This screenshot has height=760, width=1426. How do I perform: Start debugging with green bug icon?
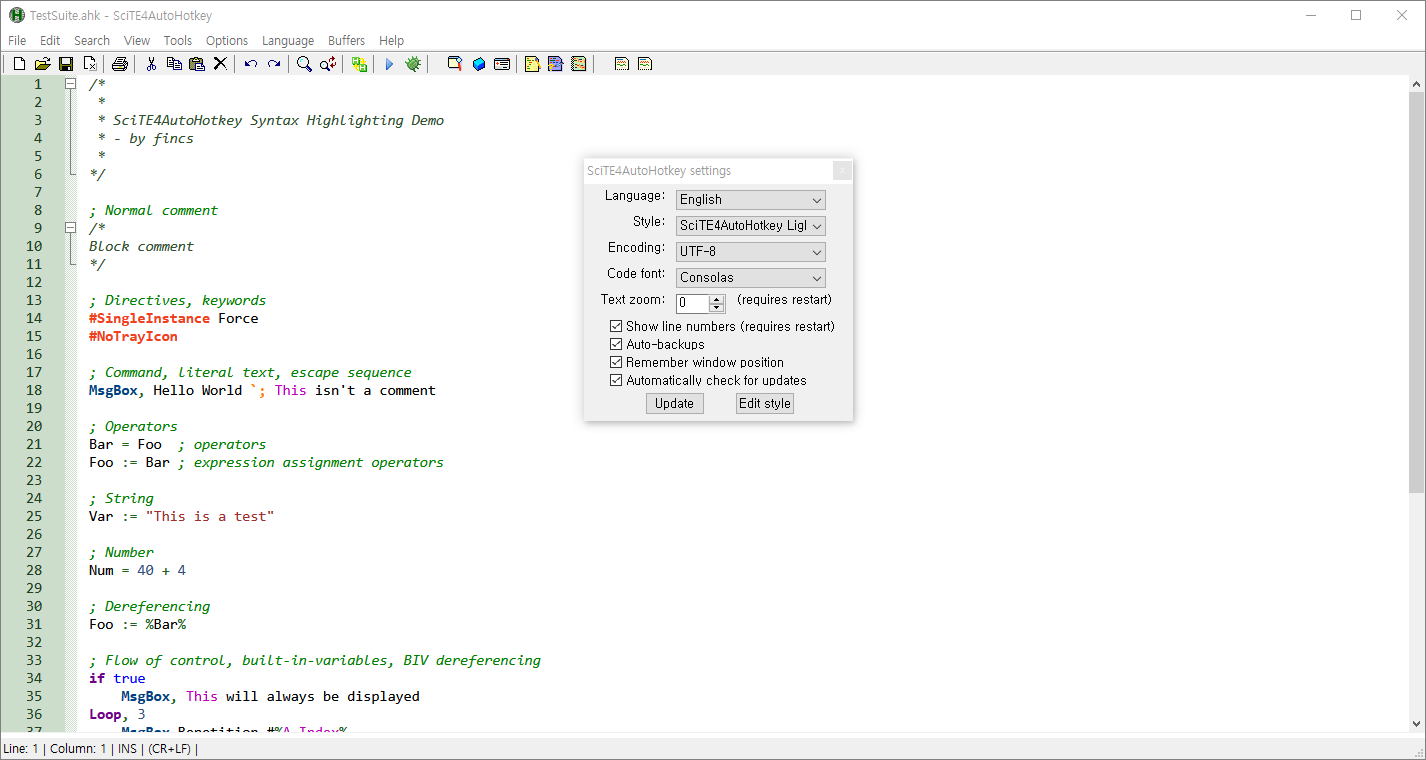(x=413, y=64)
